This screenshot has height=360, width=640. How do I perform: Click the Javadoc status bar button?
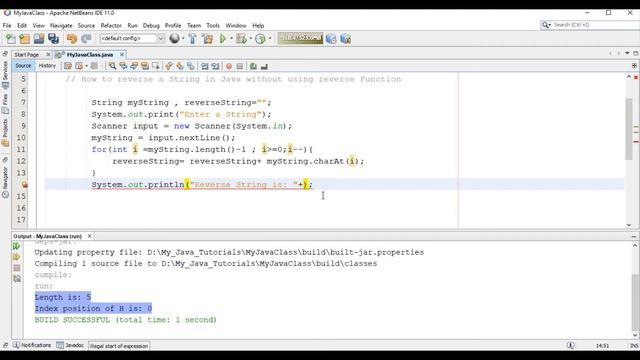pos(70,345)
